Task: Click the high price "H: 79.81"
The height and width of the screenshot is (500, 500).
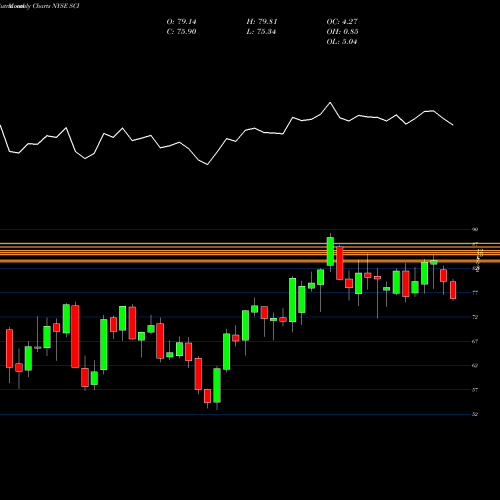Action: pos(262,22)
